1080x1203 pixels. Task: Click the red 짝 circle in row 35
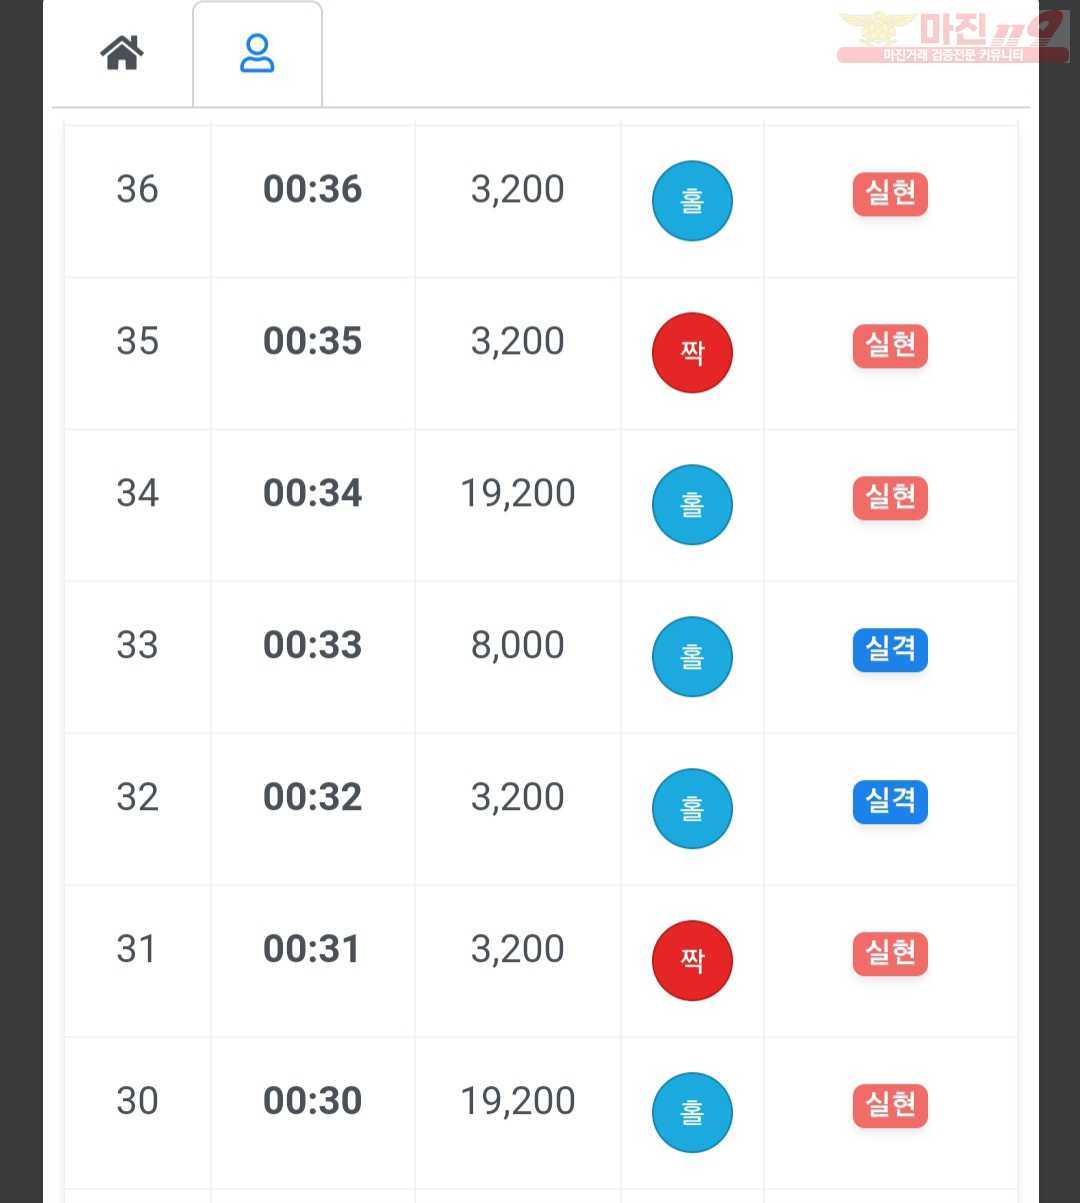(692, 353)
